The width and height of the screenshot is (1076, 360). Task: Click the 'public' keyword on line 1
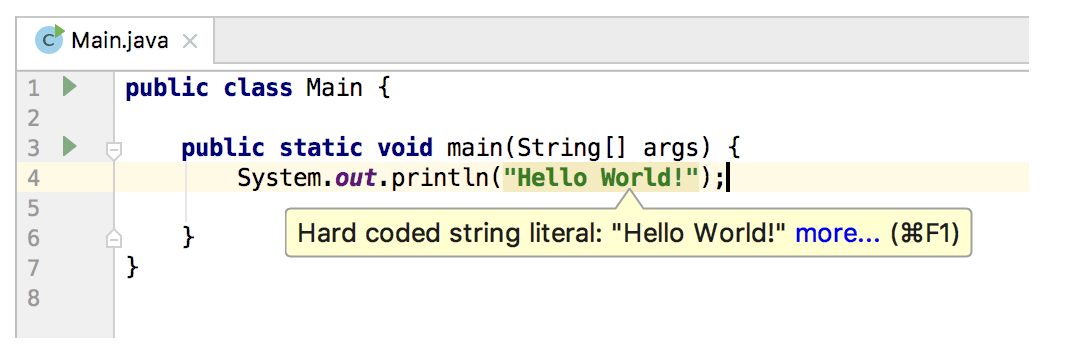(167, 88)
